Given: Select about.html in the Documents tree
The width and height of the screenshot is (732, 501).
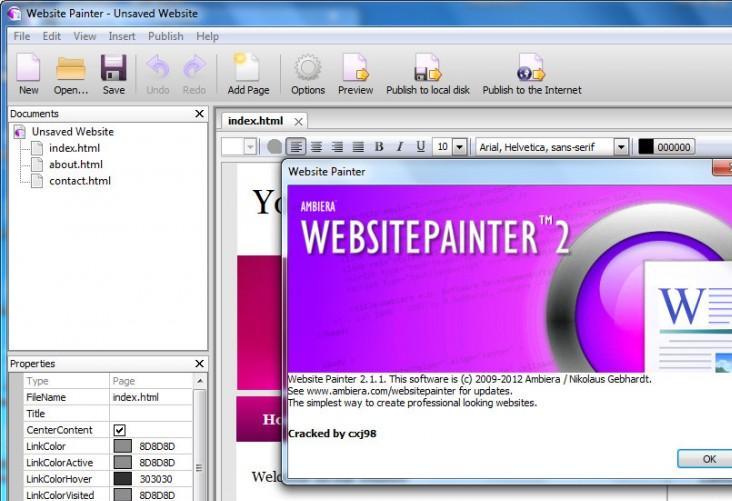Looking at the screenshot, I should click(75, 164).
